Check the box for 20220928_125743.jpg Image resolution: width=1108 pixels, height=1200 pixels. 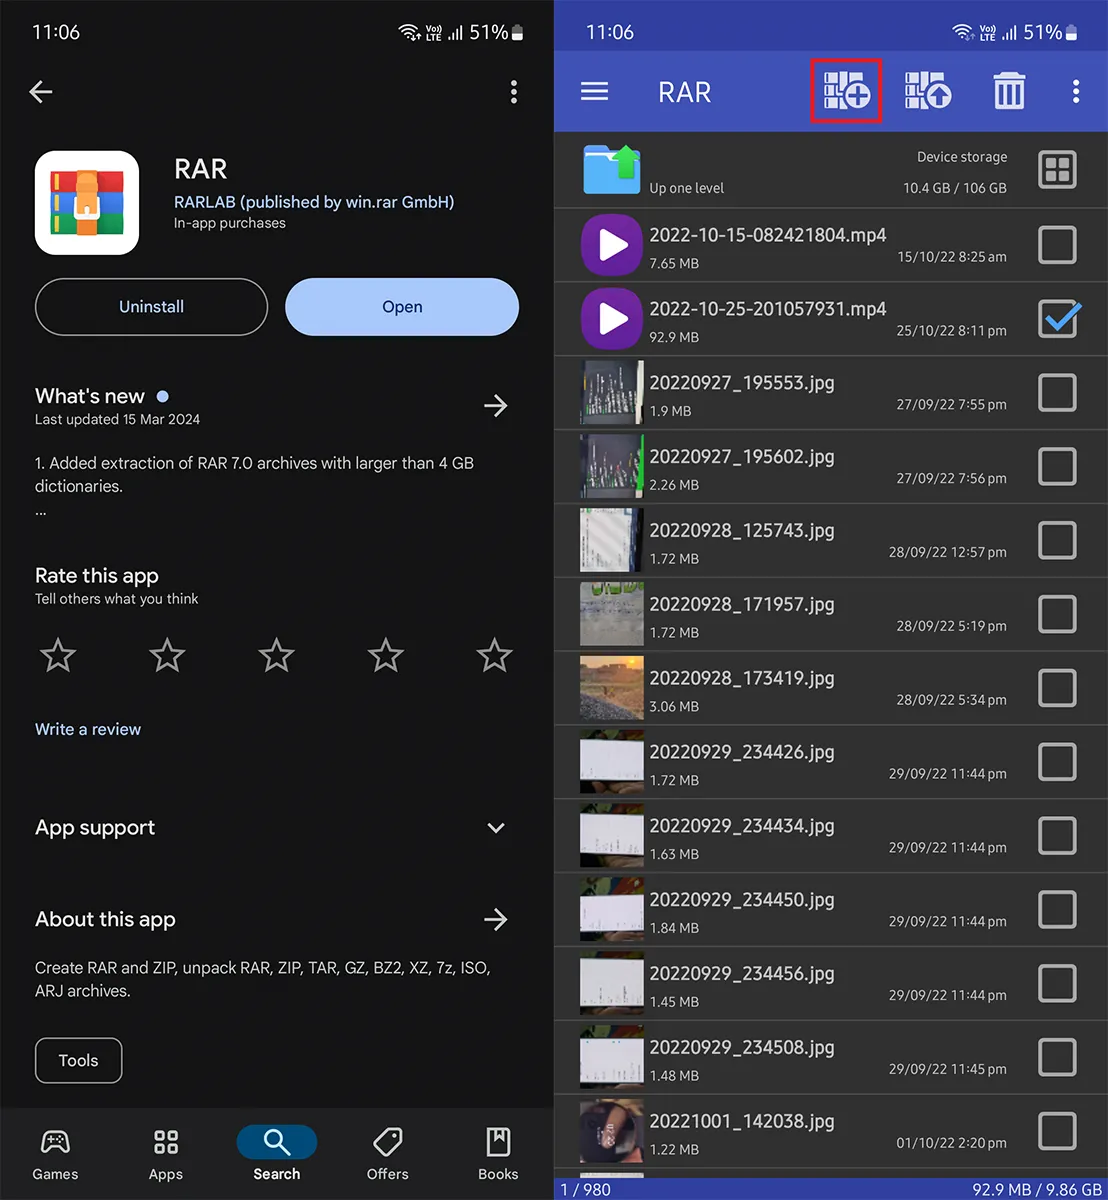coord(1057,541)
